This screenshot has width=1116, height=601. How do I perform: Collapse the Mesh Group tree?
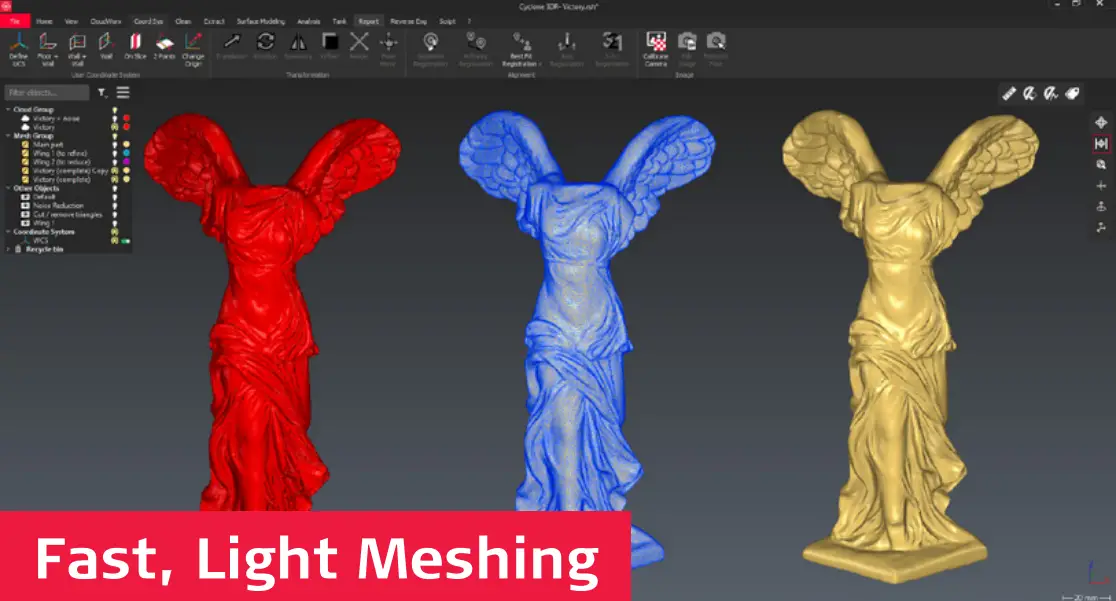click(x=7, y=135)
